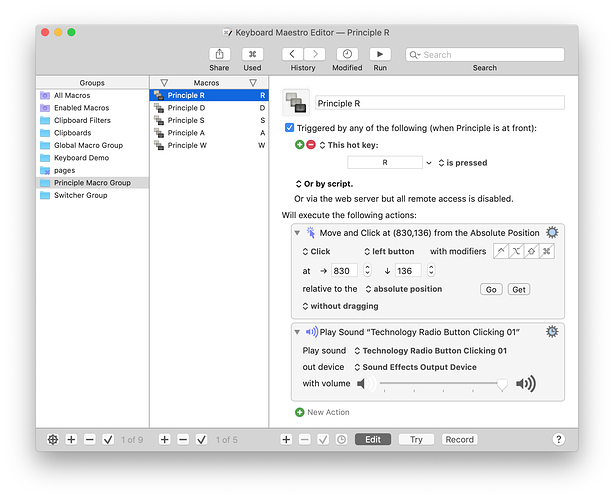Open the Click type popup
Screen dimensions: 615x500
click(316, 251)
